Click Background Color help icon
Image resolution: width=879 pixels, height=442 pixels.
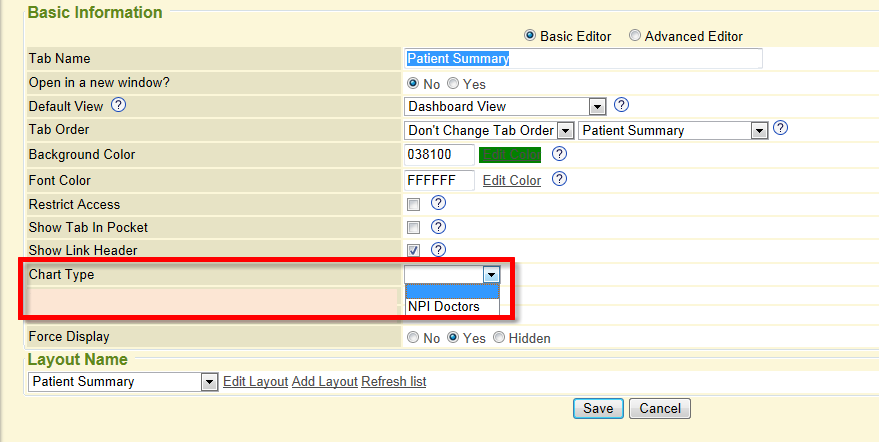pyautogui.click(x=560, y=154)
